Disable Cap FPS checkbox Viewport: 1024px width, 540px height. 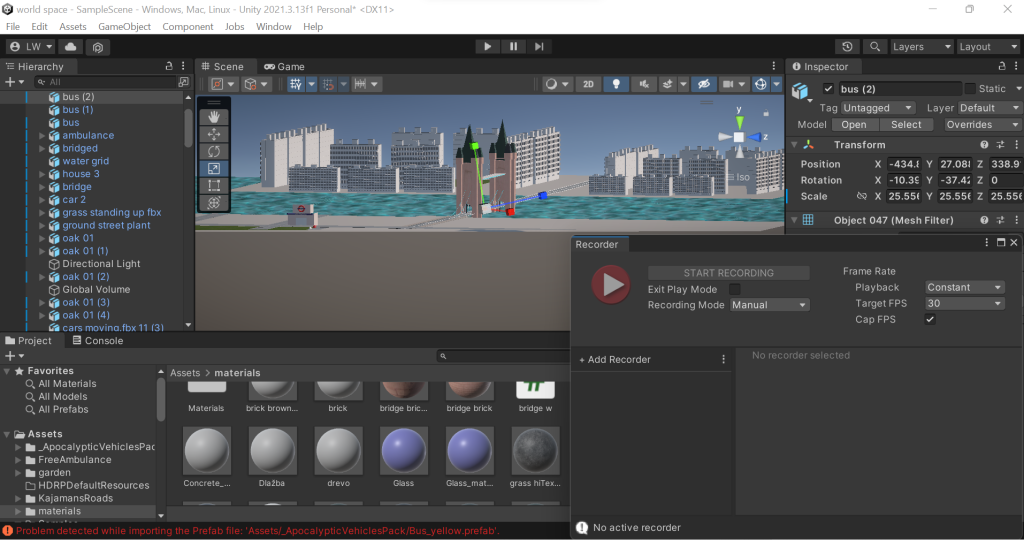[930, 319]
